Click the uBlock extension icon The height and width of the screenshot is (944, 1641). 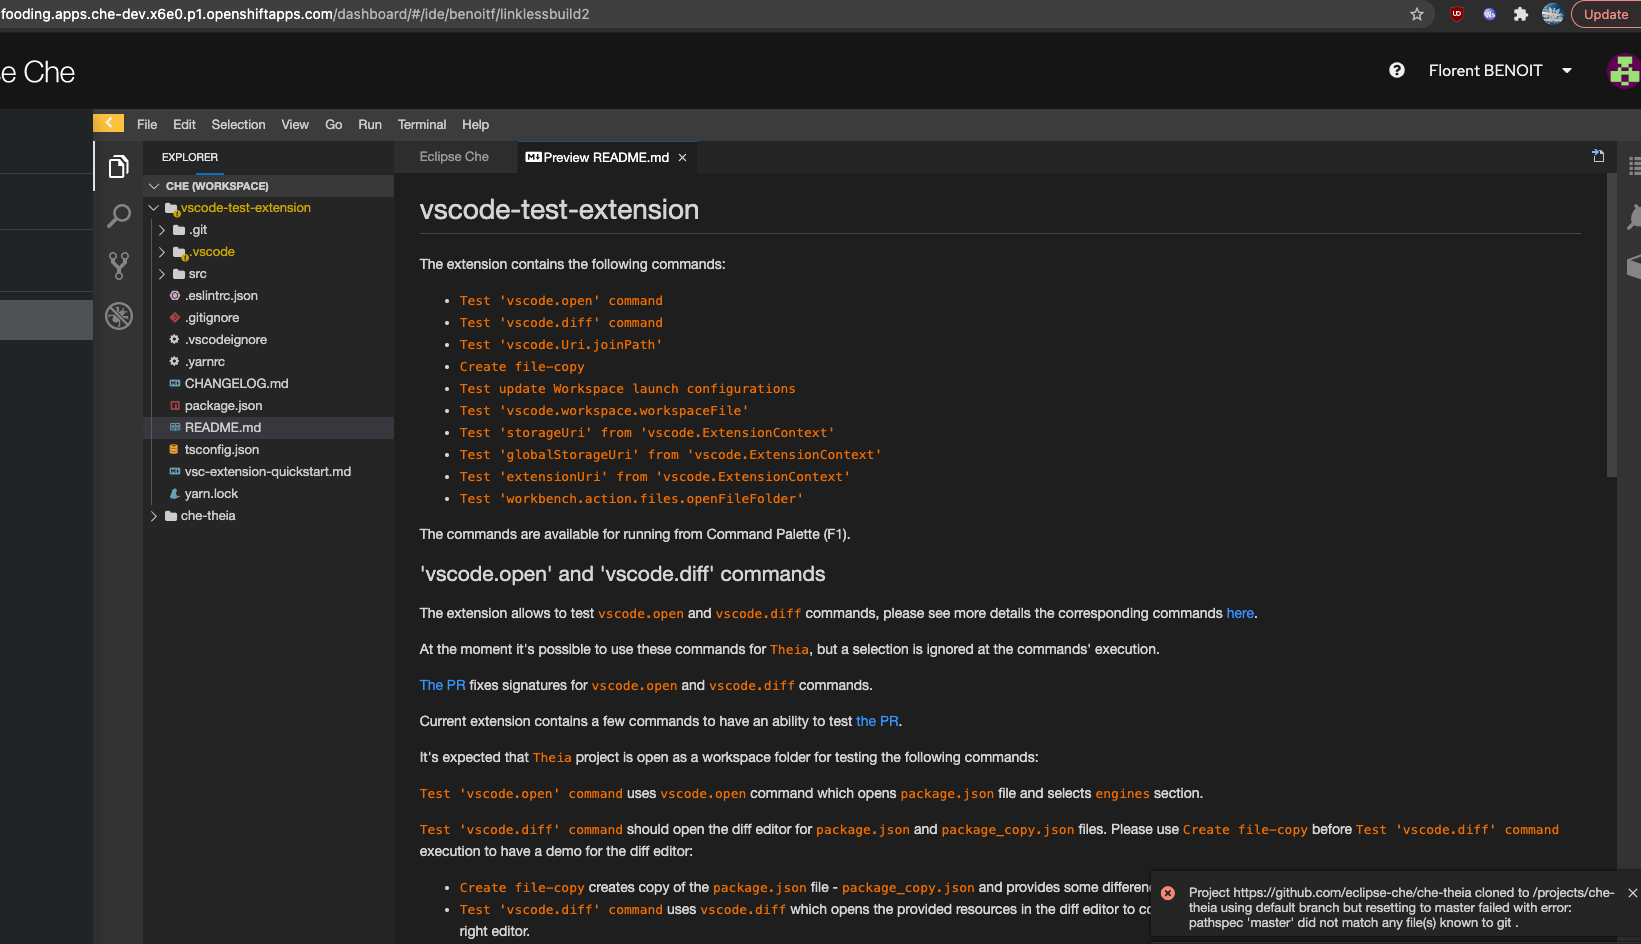1457,14
